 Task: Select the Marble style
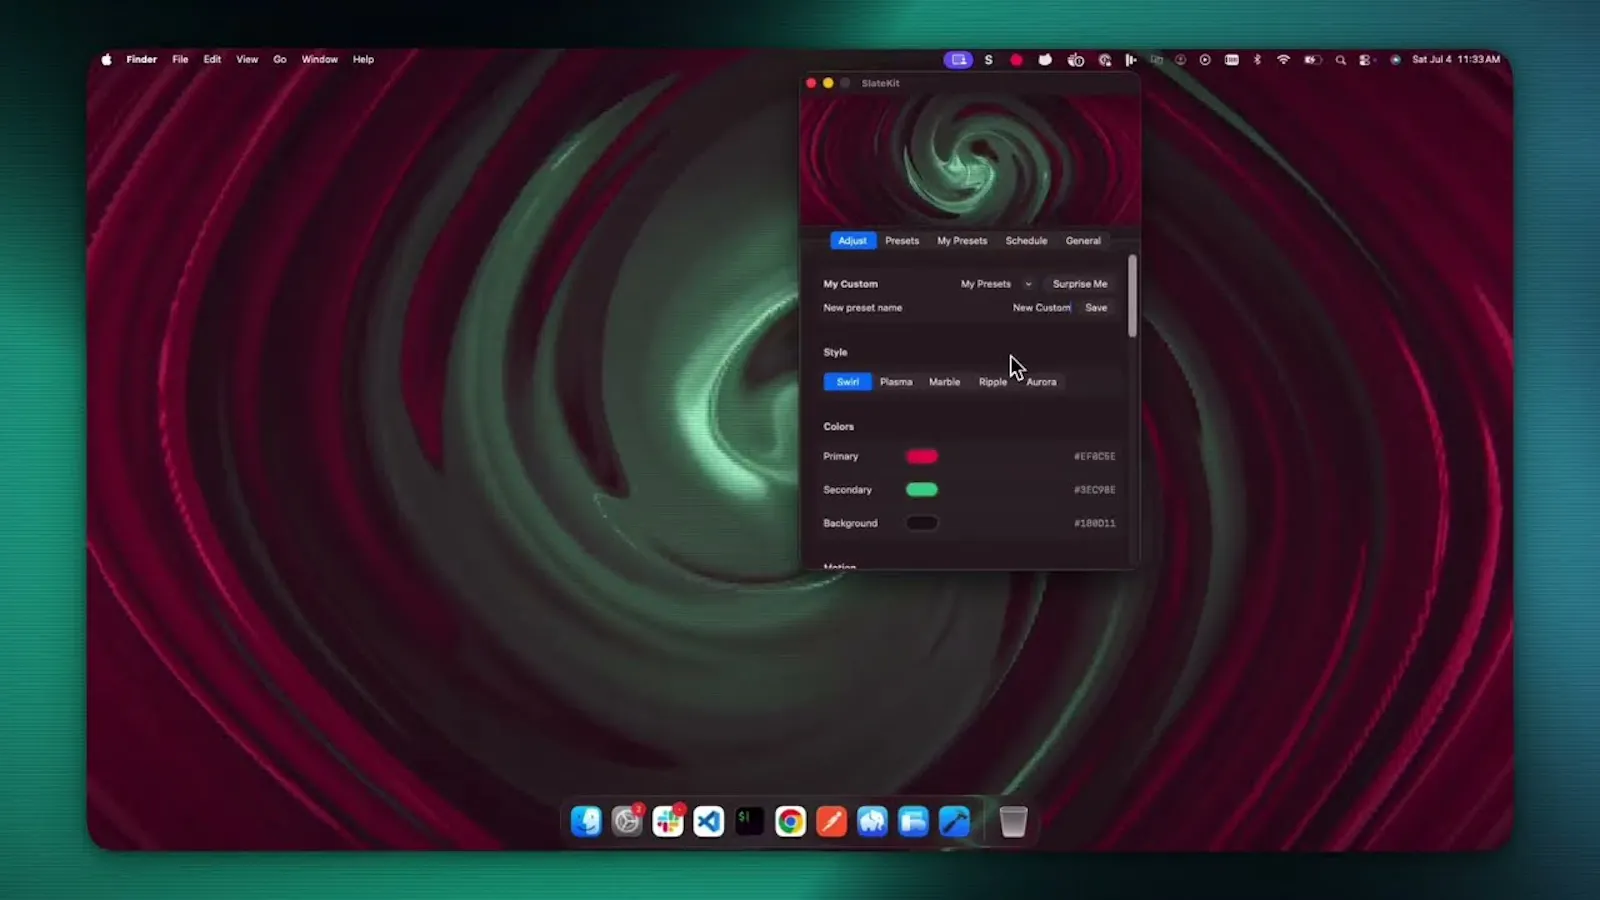point(944,382)
